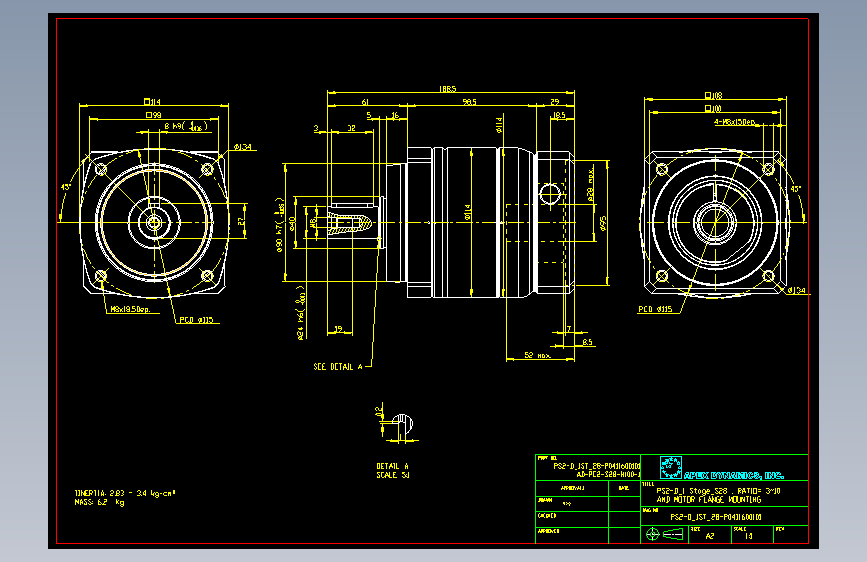This screenshot has height=562, width=867.
Task: Select the 32 shaft key length dimension
Action: 351,128
